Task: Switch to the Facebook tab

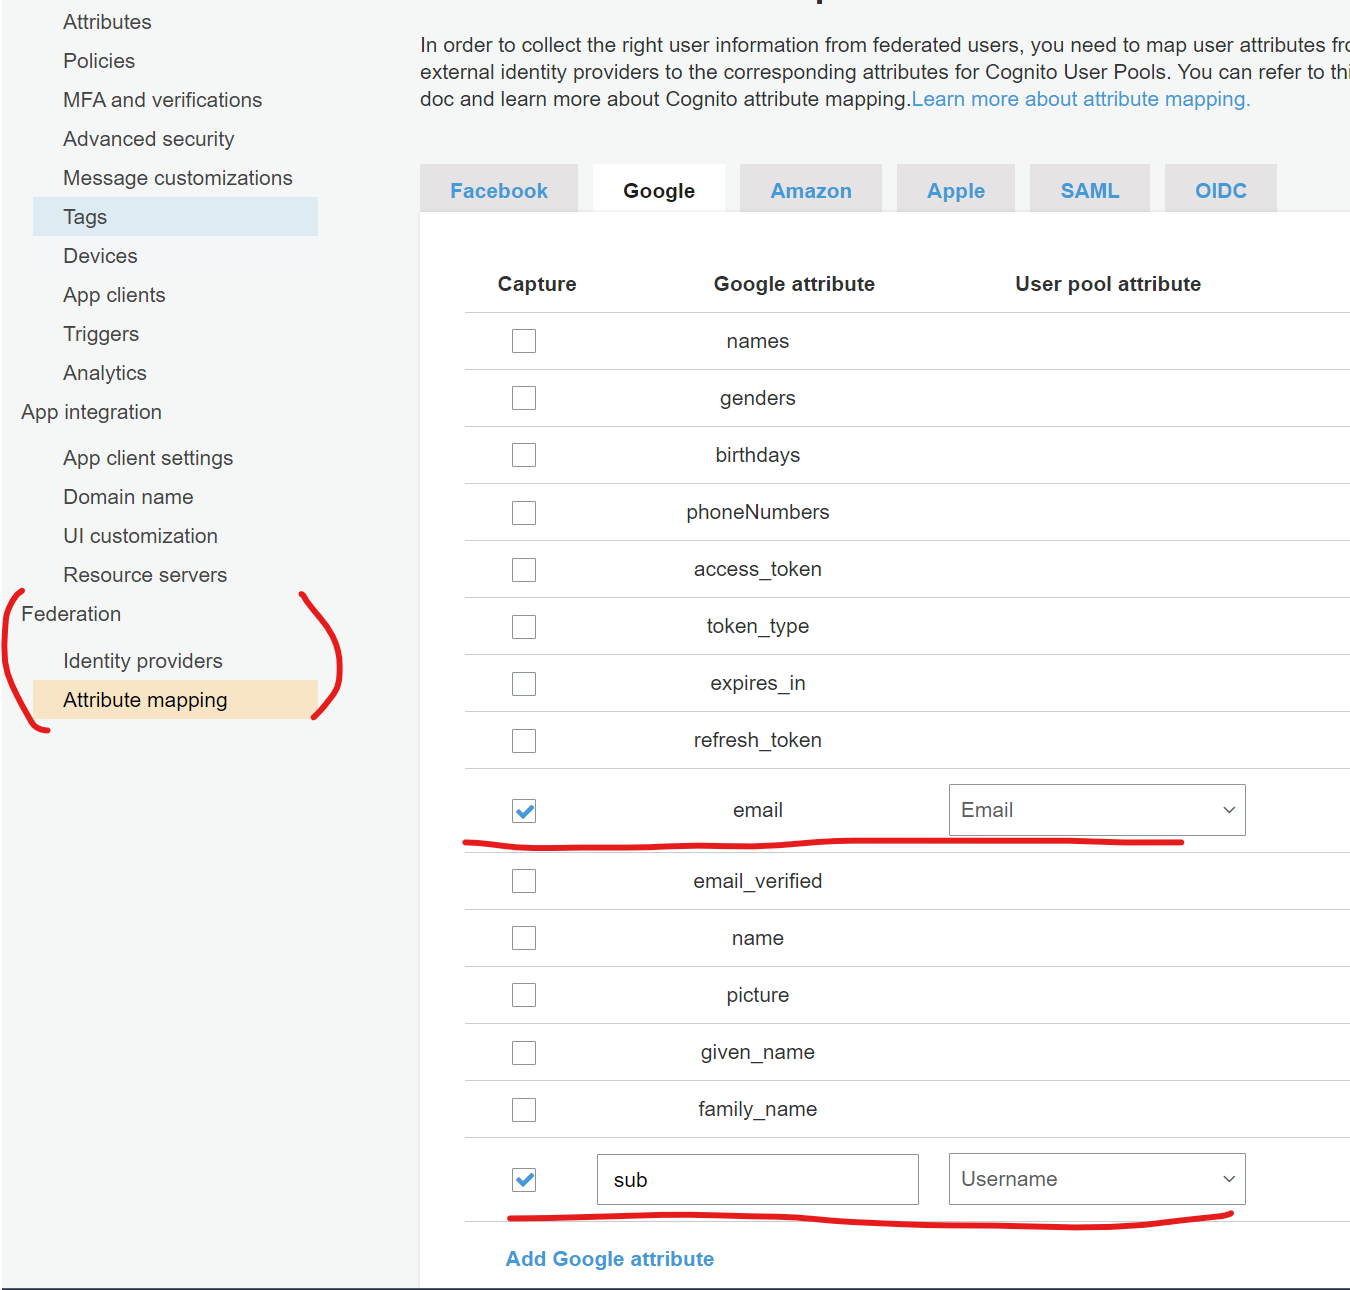Action: (x=499, y=190)
